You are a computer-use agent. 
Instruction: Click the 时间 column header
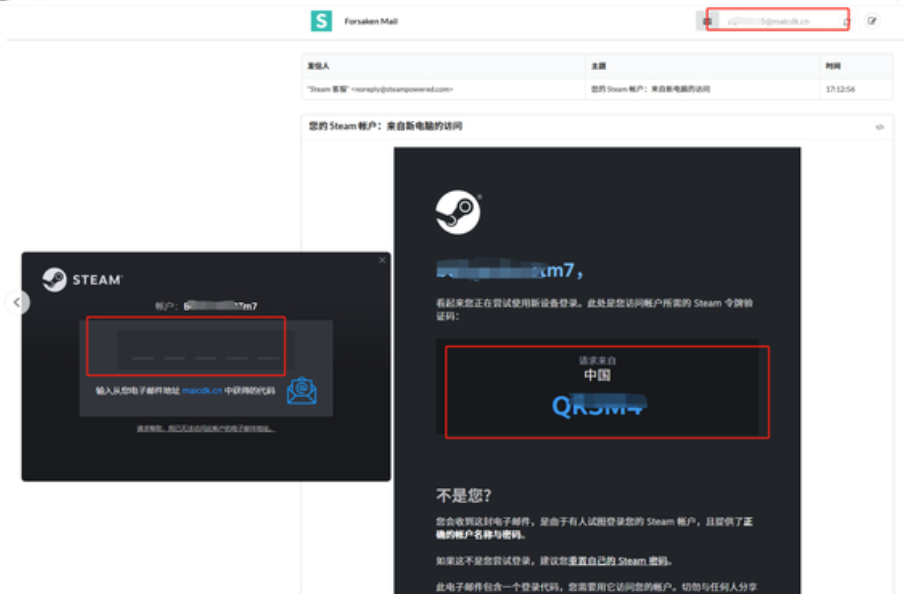tap(833, 66)
